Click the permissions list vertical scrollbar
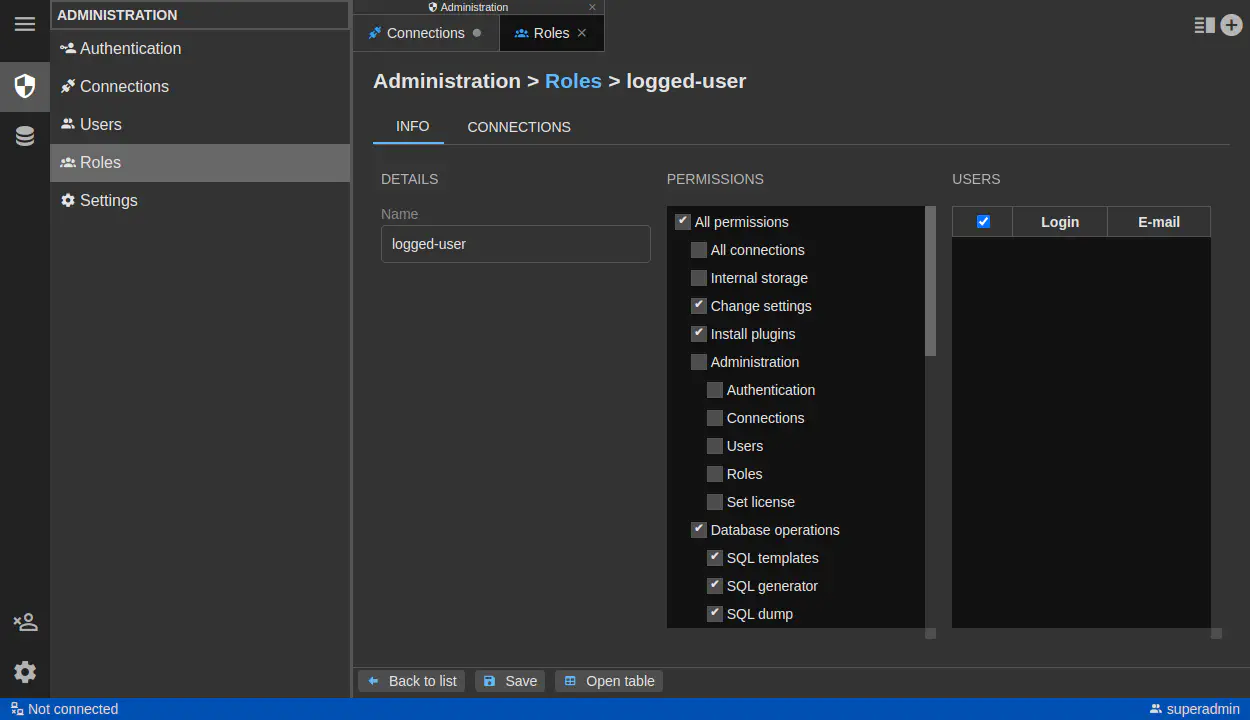Viewport: 1250px width, 720px height. tap(931, 281)
